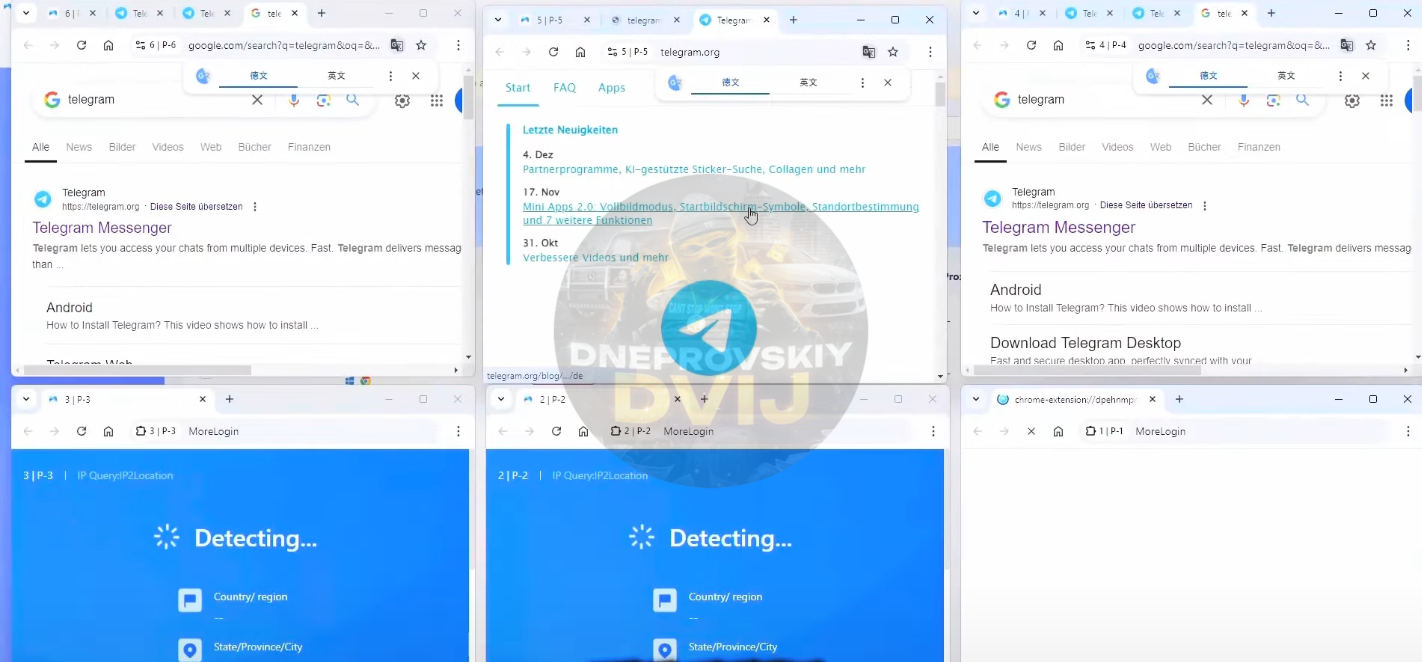Image resolution: width=1422 pixels, height=662 pixels.
Task: Open Google apps grid in P-4 window
Action: (1387, 100)
